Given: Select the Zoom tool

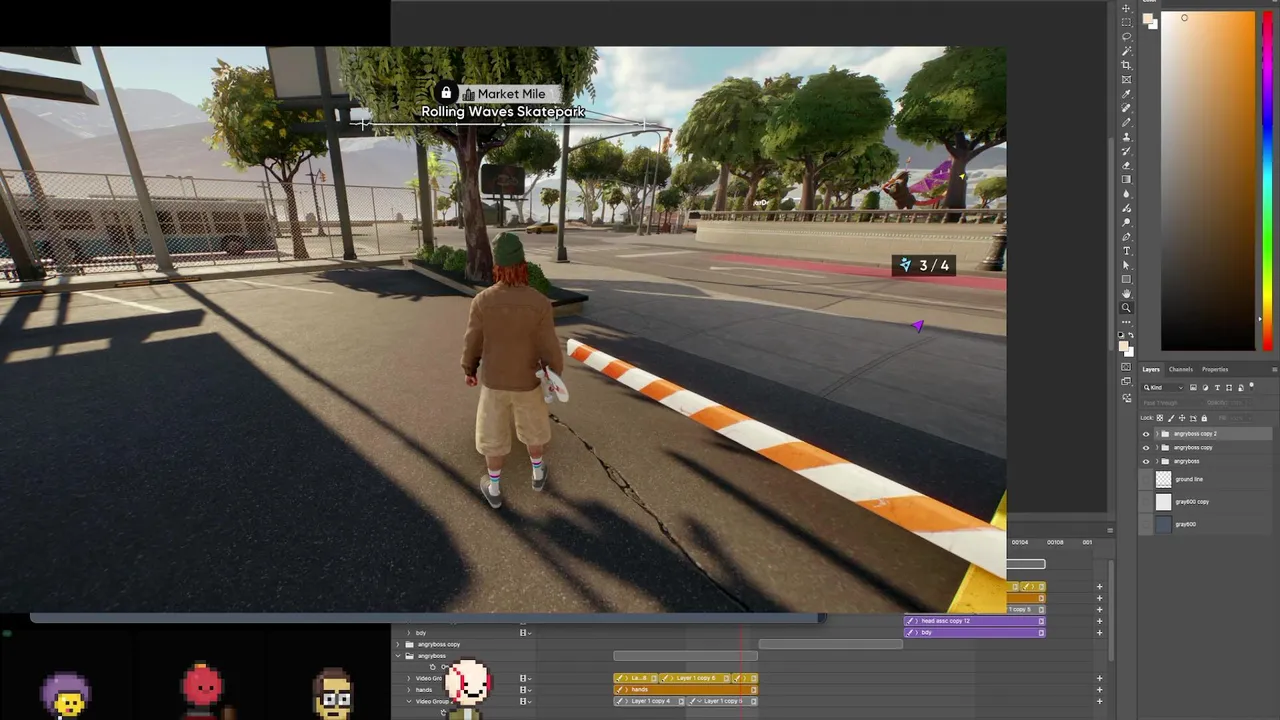Looking at the screenshot, I should (1127, 307).
